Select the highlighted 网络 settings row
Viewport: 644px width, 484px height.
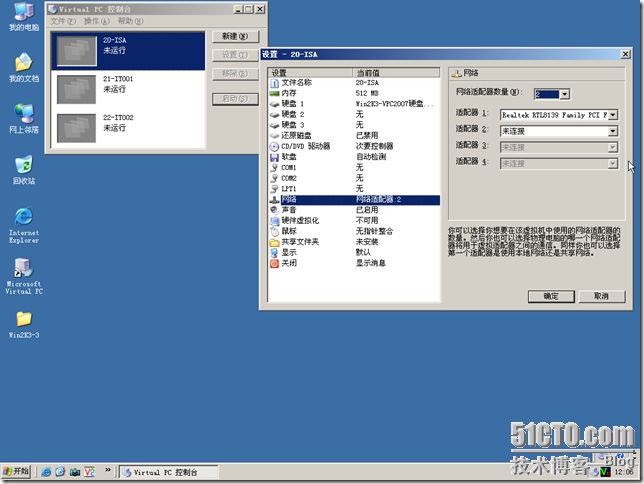pos(354,200)
